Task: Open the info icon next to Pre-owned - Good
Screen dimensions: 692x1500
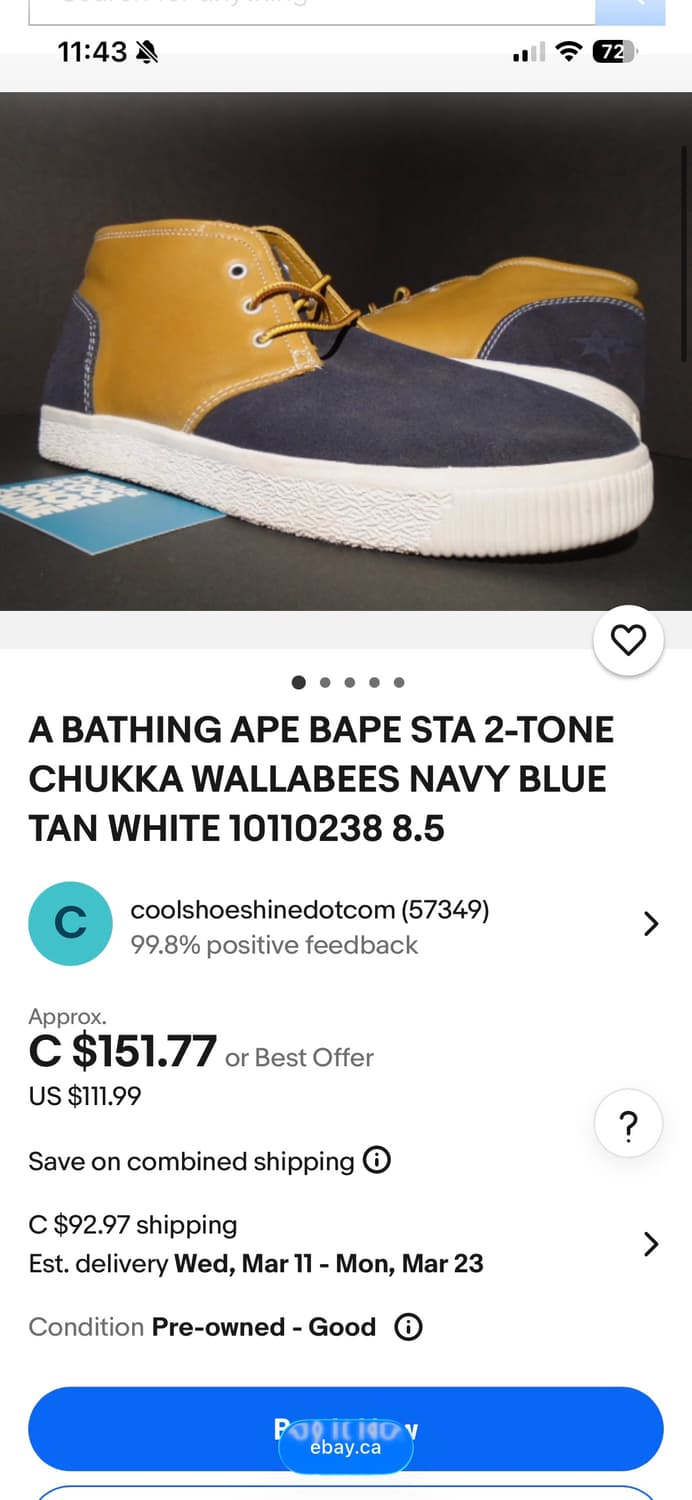Action: [x=408, y=1327]
